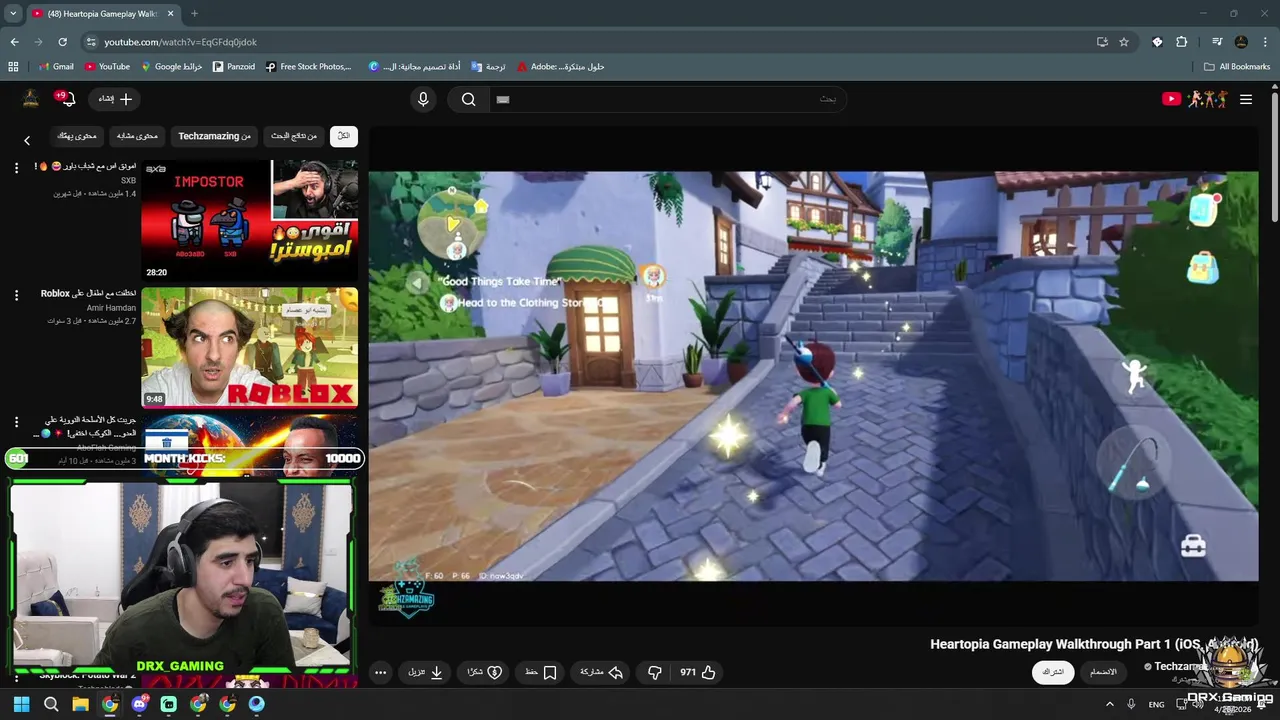Open the Panzoid bookmark
Image resolution: width=1280 pixels, height=720 pixels.
(x=234, y=67)
